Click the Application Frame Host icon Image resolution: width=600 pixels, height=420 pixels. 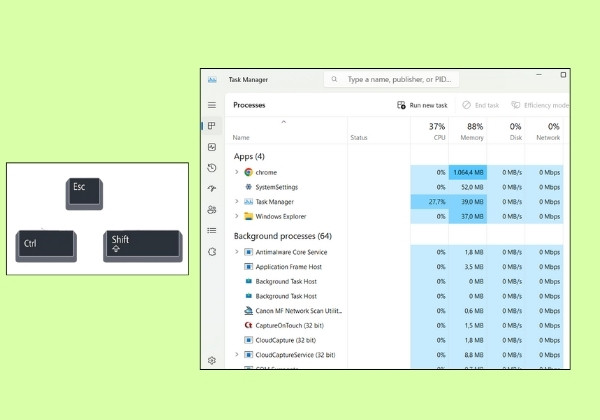point(248,267)
